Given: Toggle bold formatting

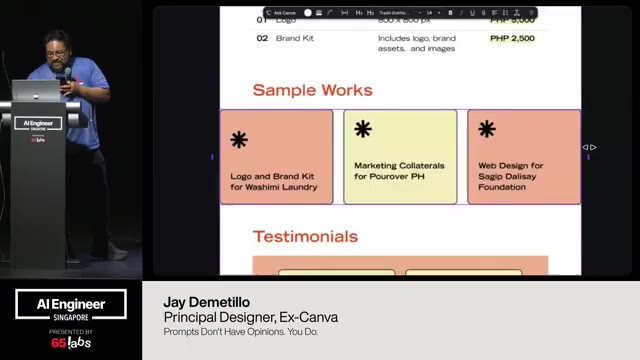Looking at the screenshot, I should pos(450,13).
